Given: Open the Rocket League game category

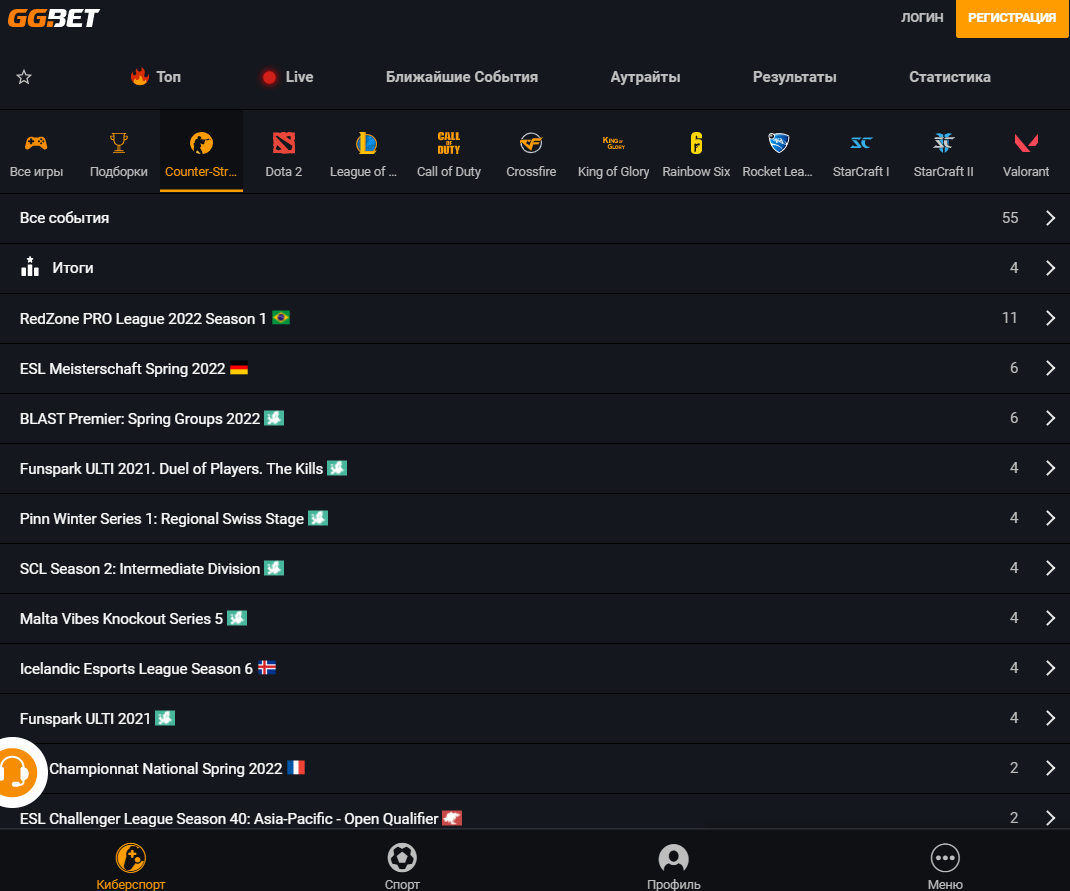Looking at the screenshot, I should click(x=778, y=143).
